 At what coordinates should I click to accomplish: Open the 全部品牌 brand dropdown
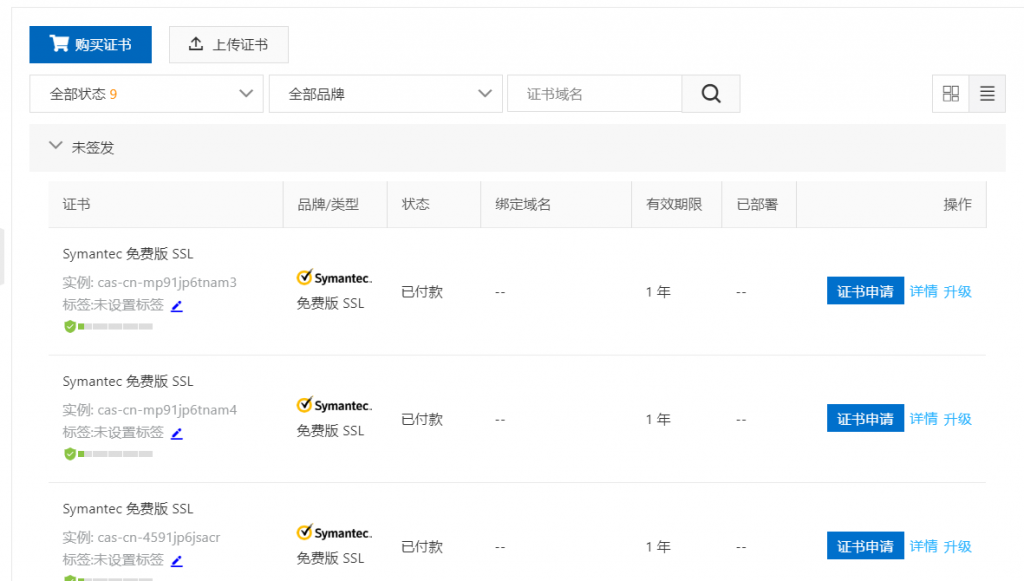click(385, 94)
